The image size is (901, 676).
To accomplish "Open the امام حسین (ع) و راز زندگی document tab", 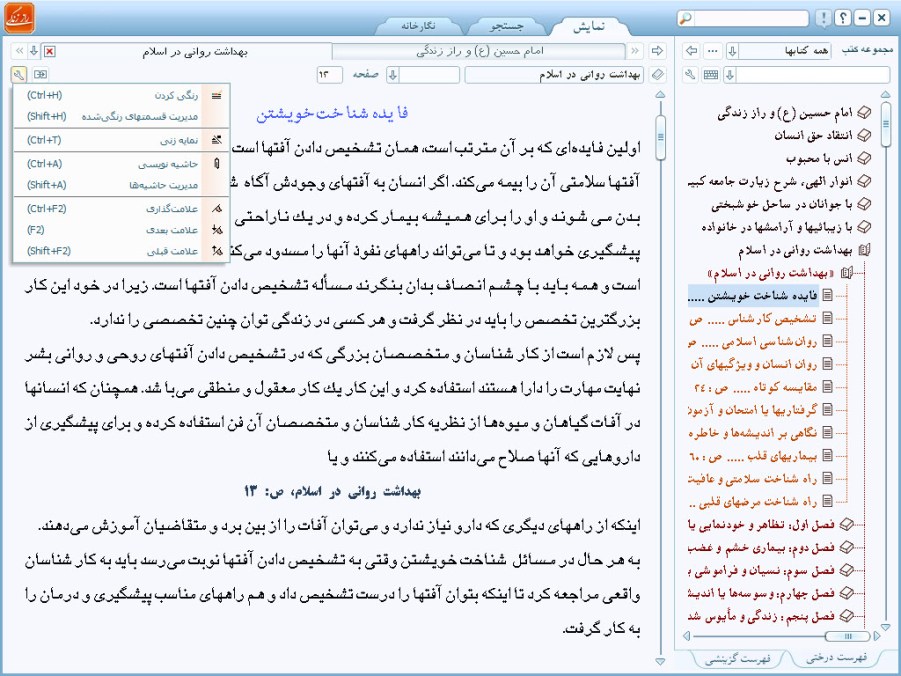I will click(479, 51).
